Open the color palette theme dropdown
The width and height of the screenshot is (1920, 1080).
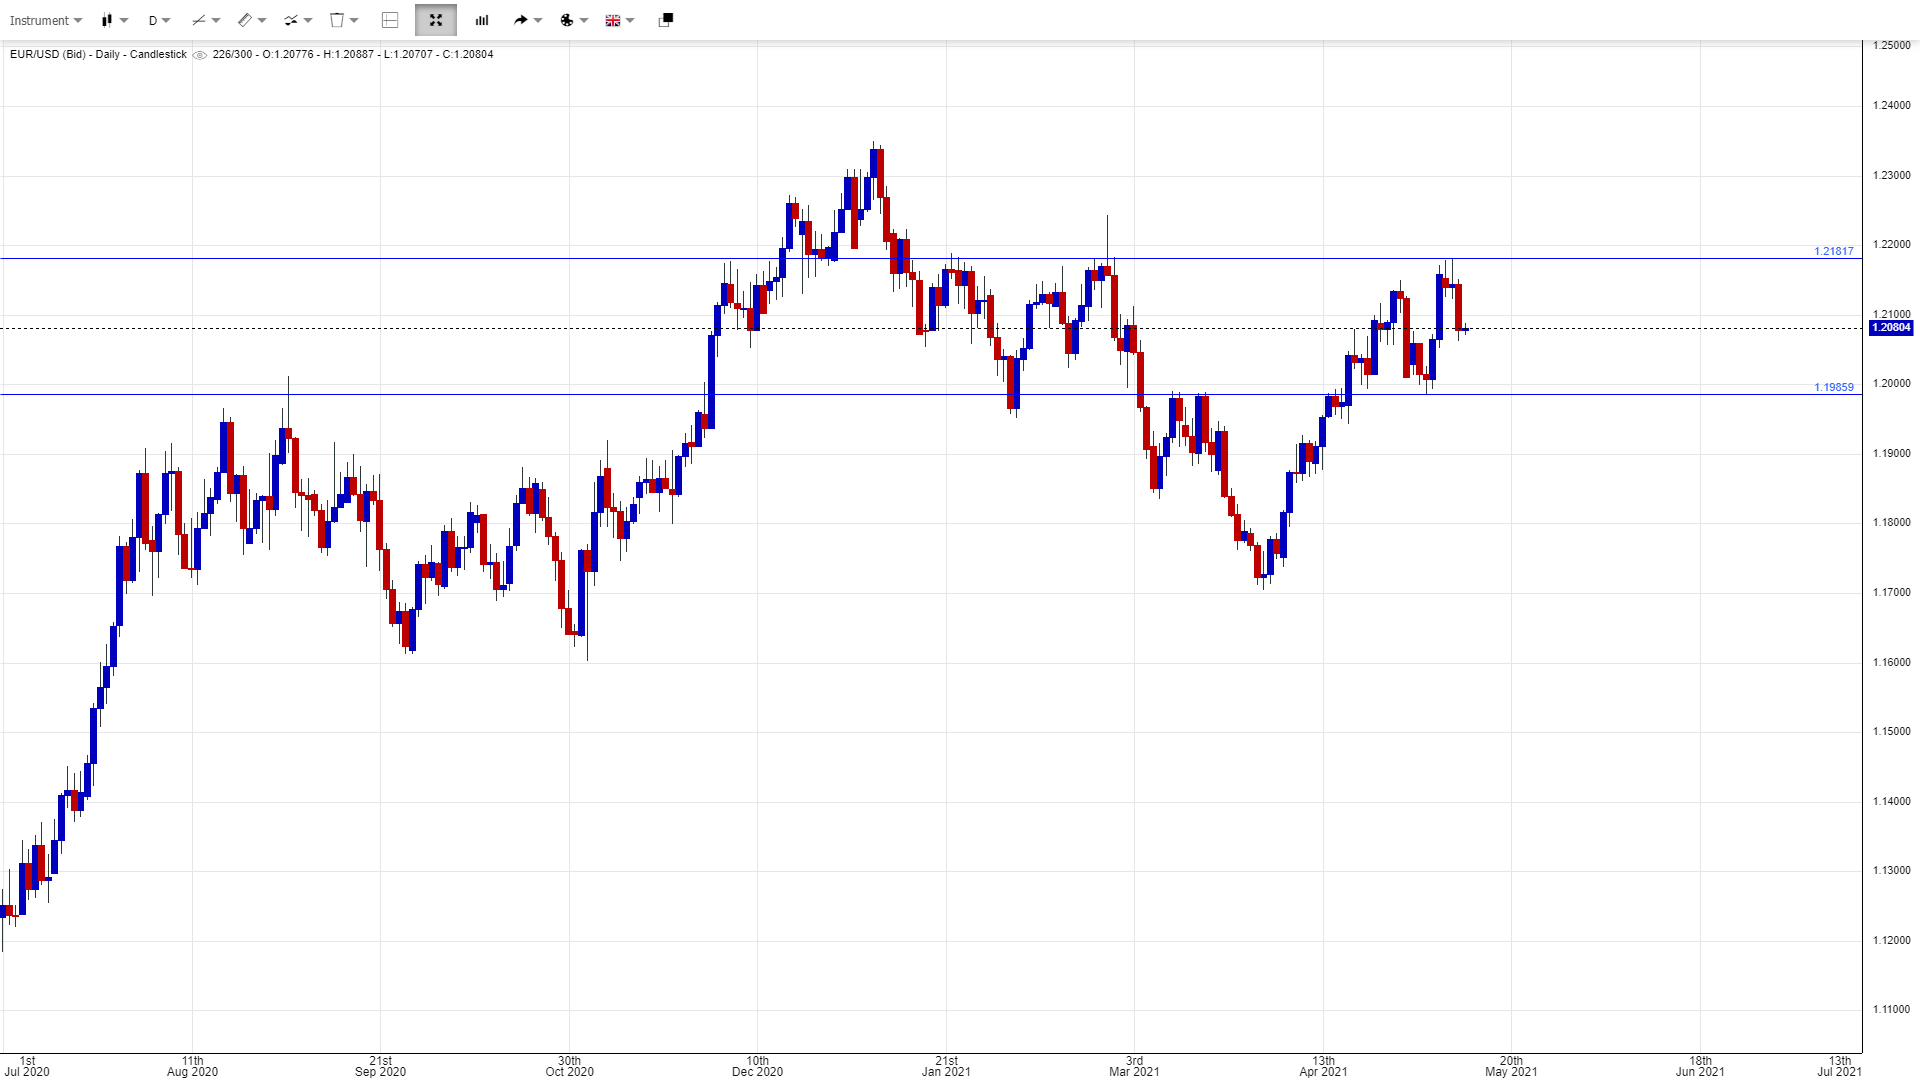[574, 20]
